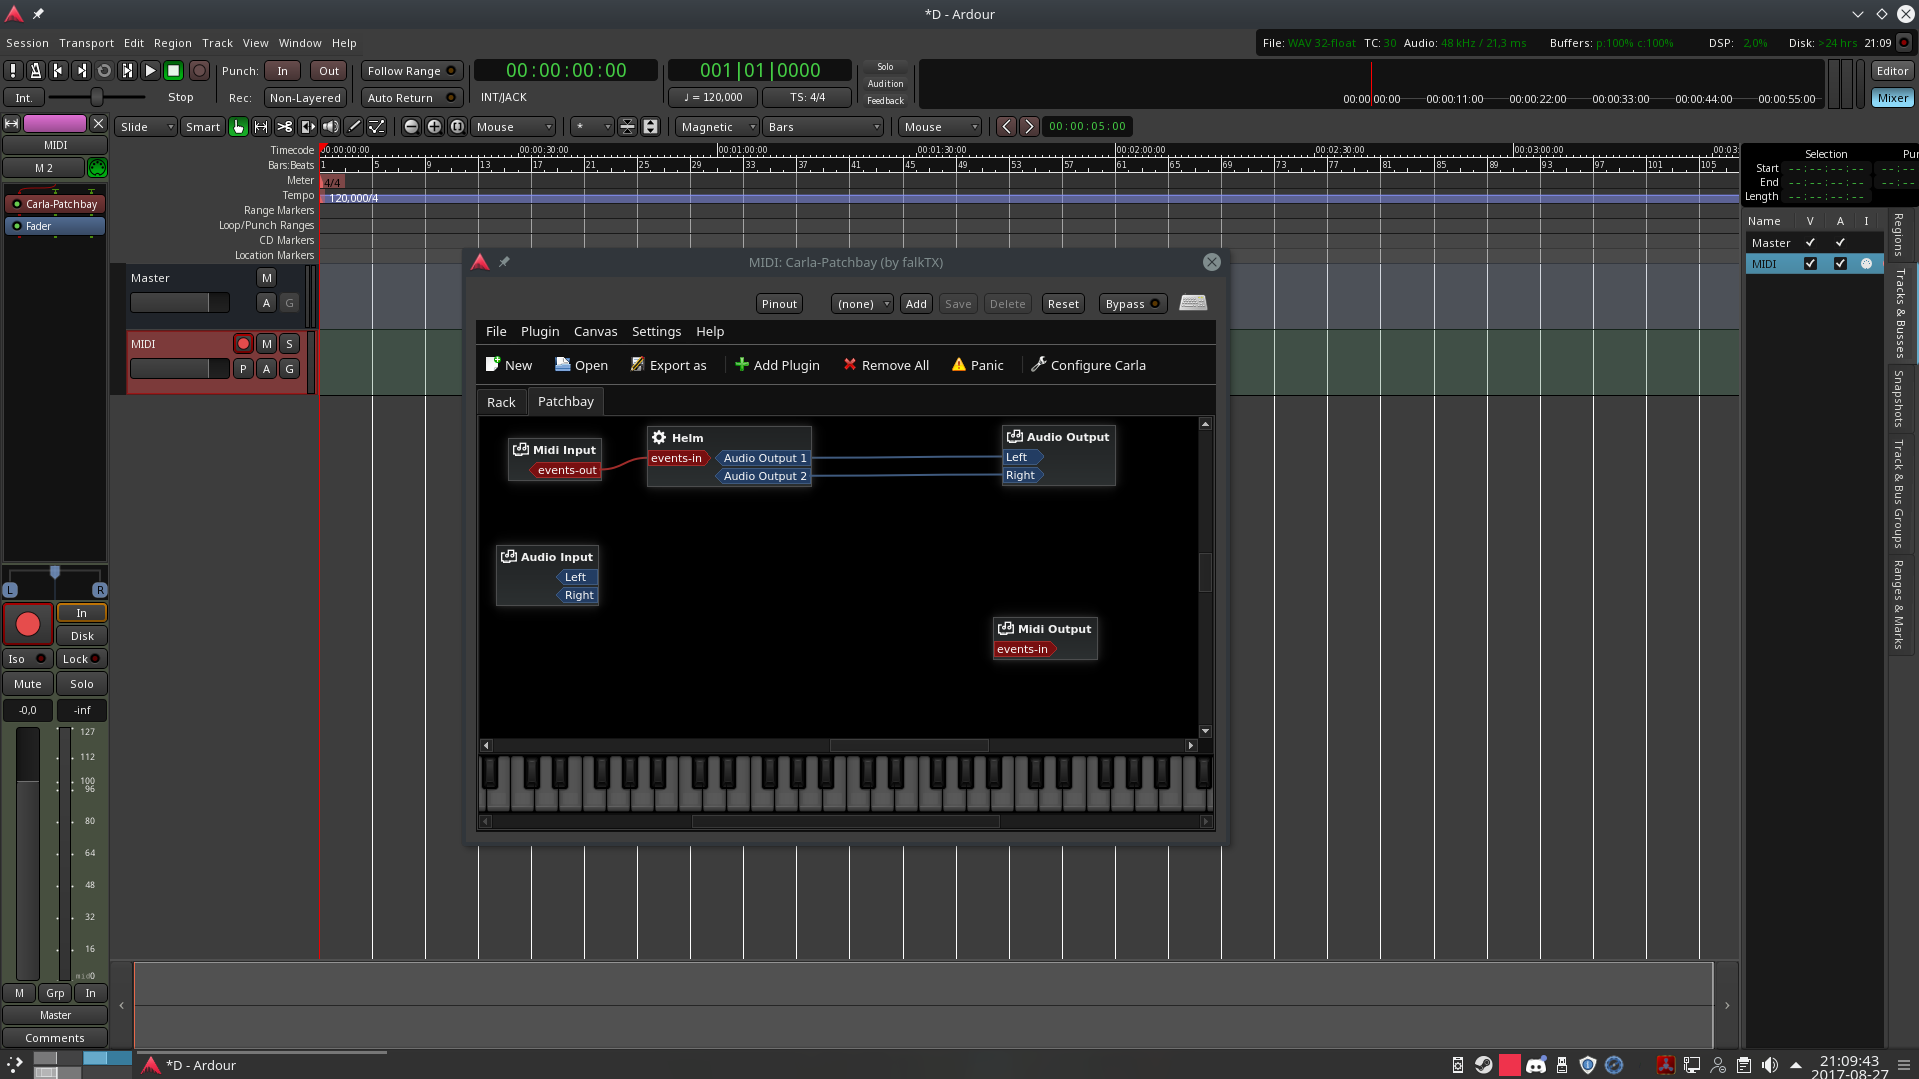Enable the Follow Range toggle
This screenshot has height=1079, width=1919.
coord(411,71)
